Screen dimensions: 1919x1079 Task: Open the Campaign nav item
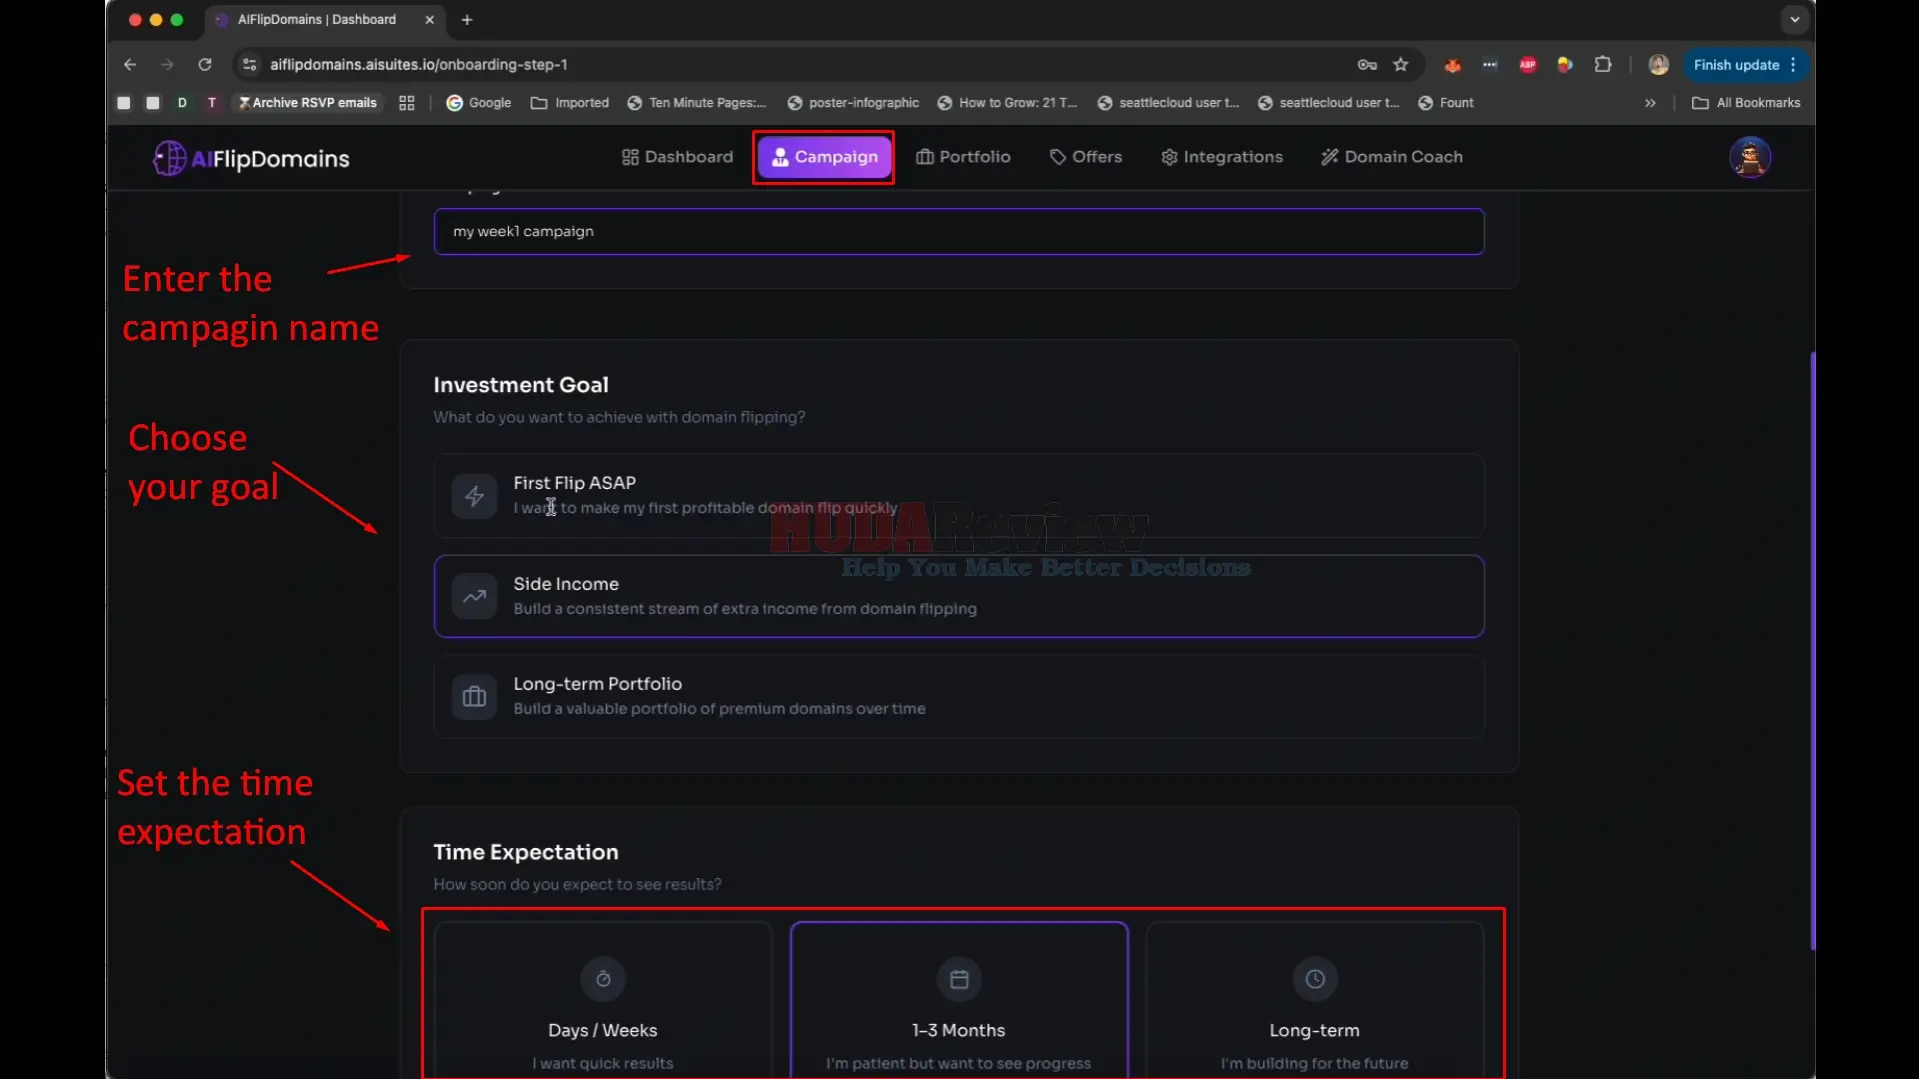(824, 157)
